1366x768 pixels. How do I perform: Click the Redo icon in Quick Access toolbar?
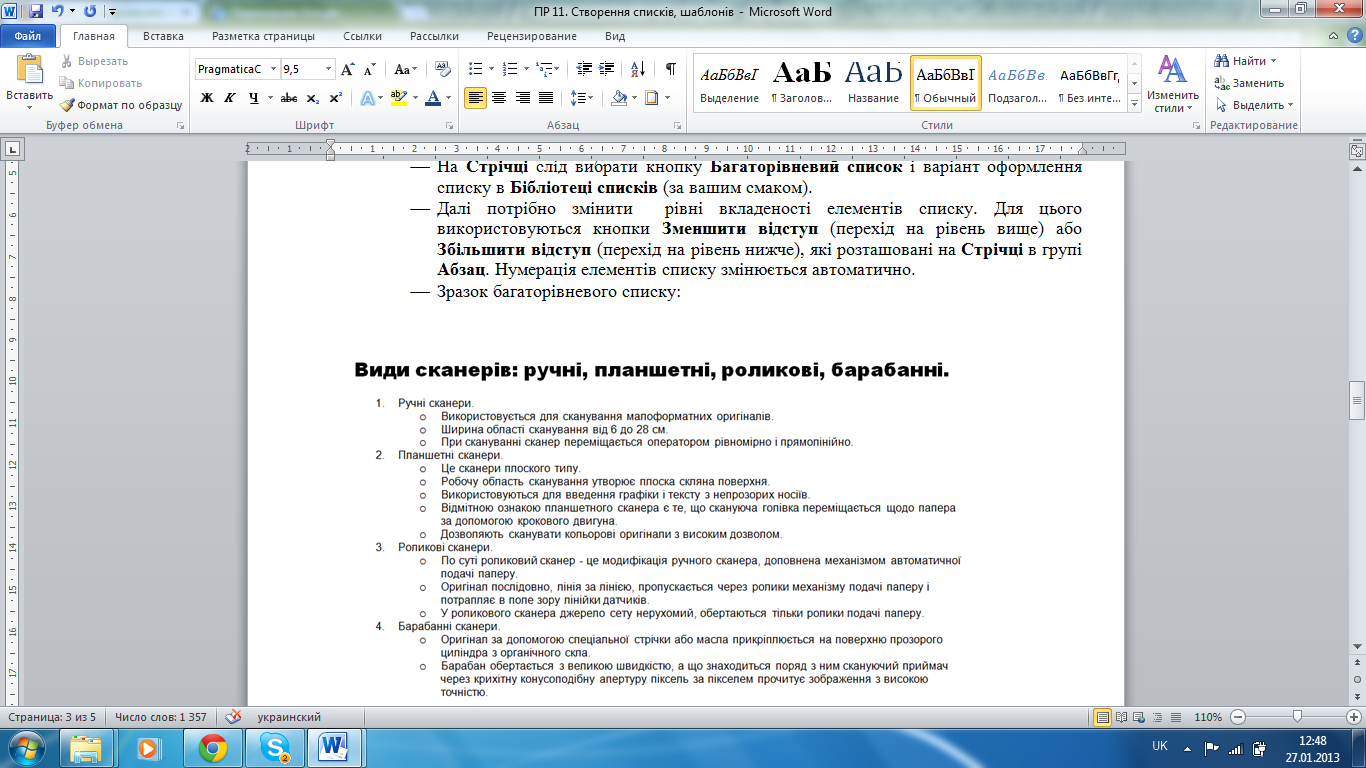point(90,12)
